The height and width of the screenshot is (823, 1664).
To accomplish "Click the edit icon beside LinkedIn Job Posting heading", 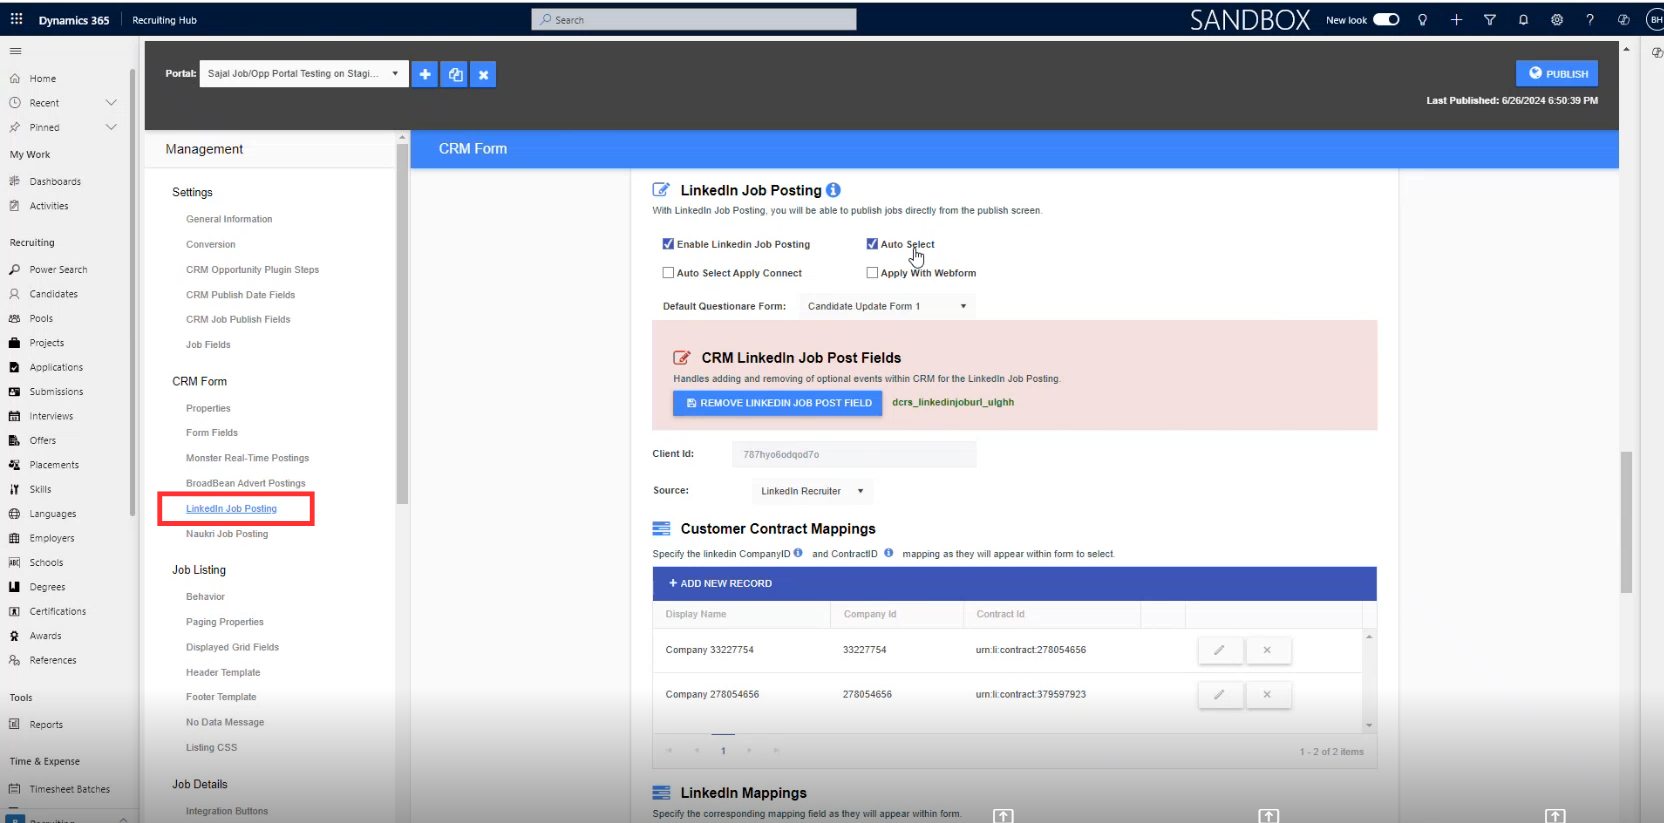I will [x=661, y=190].
